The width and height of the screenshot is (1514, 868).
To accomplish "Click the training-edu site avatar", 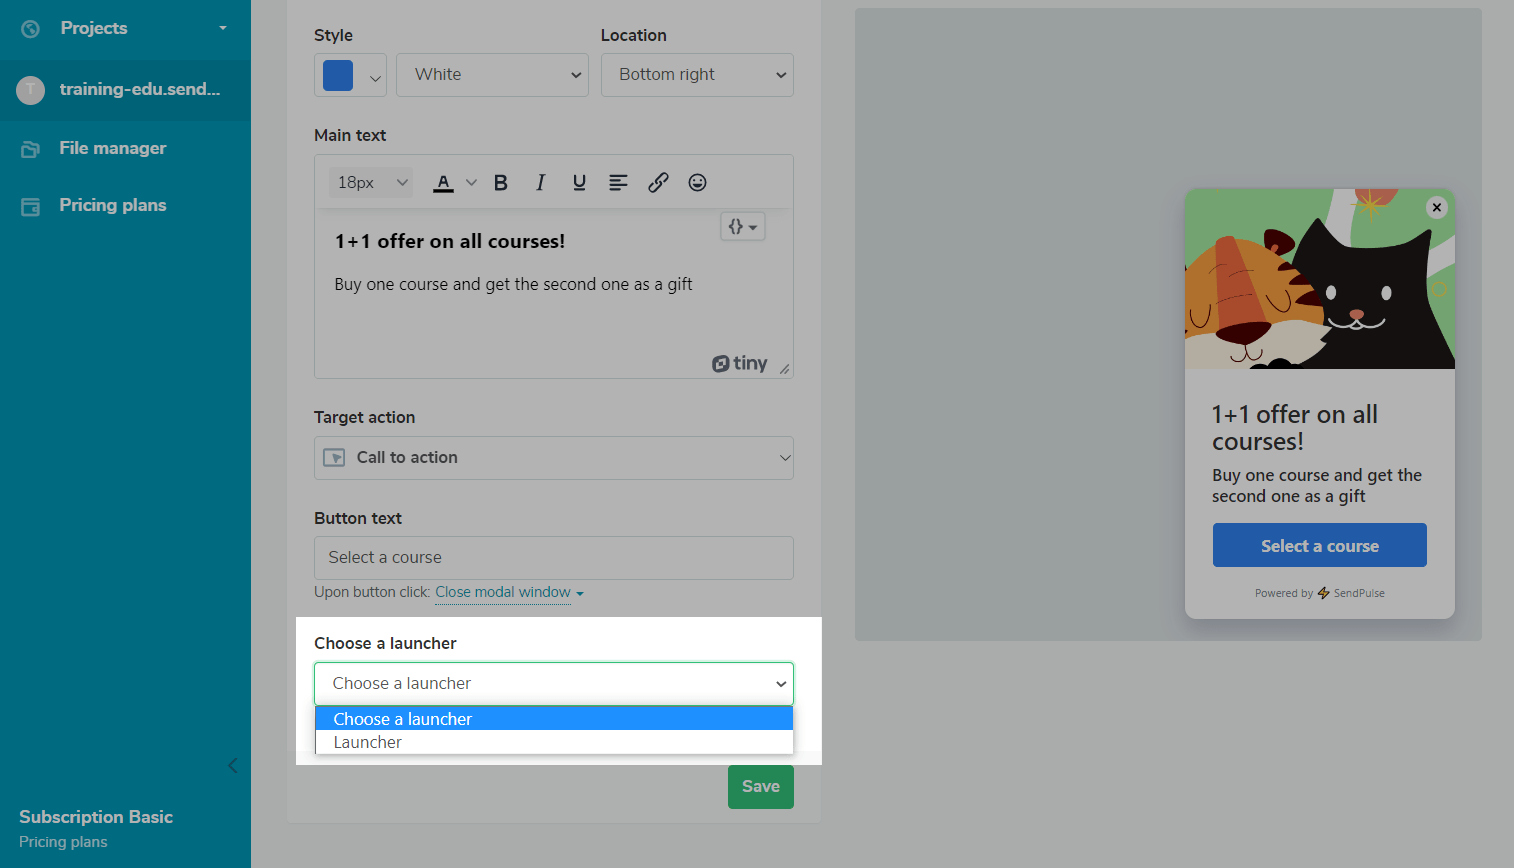I will pyautogui.click(x=31, y=90).
